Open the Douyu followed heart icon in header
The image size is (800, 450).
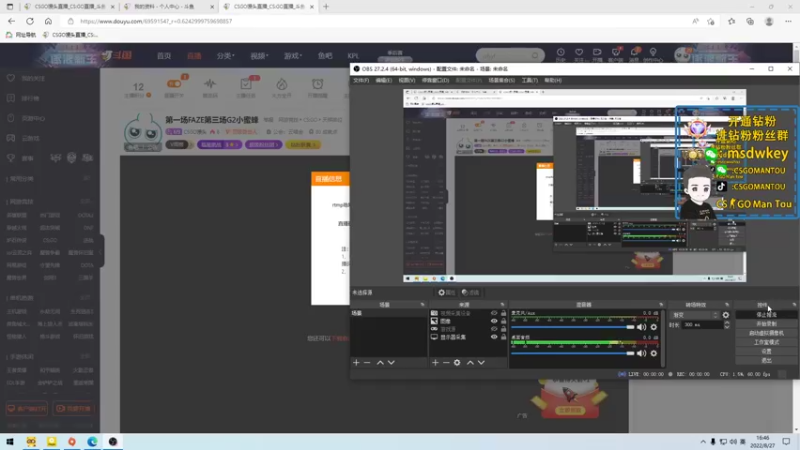point(579,53)
